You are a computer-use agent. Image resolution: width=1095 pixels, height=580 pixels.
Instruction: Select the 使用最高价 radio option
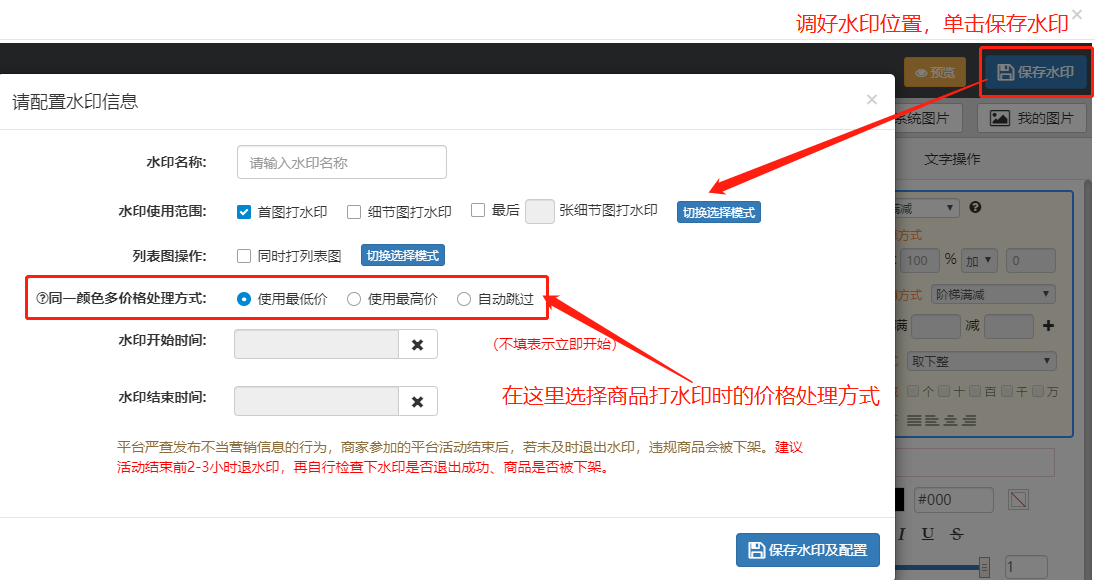coord(354,299)
